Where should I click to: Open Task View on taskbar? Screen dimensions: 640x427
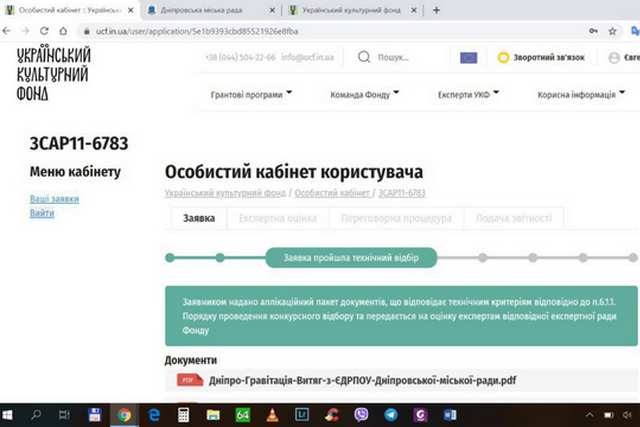[64, 415]
